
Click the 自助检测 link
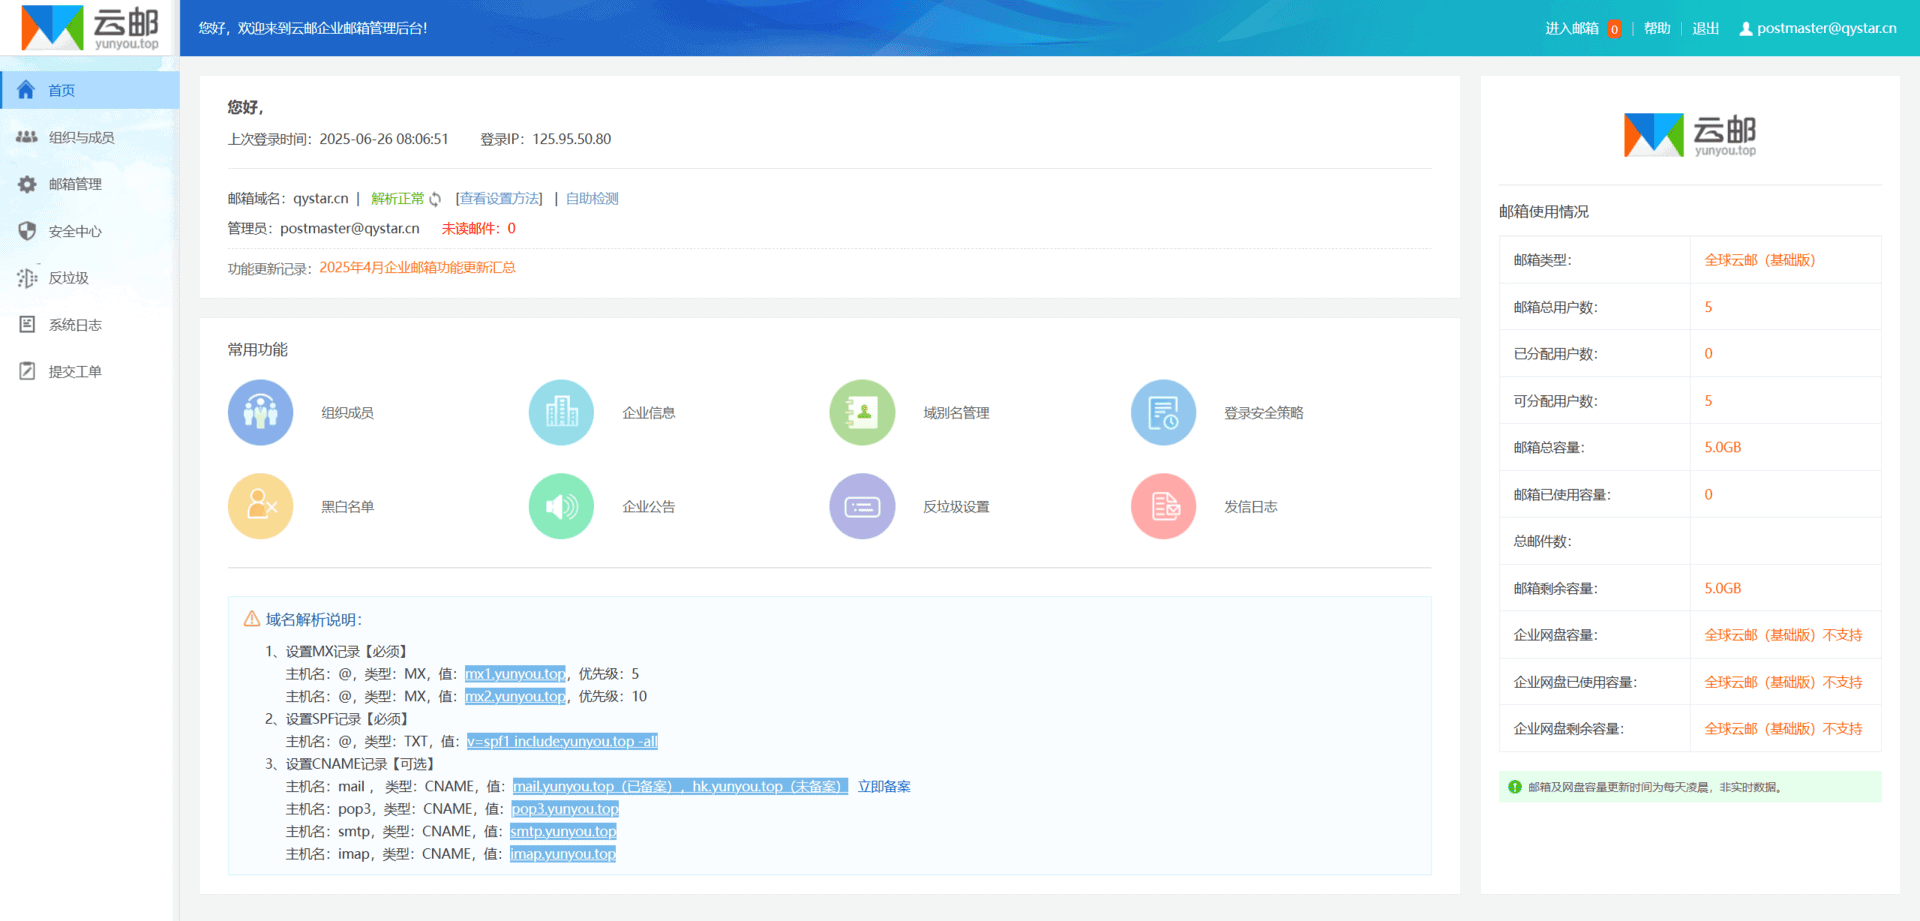[x=592, y=199]
